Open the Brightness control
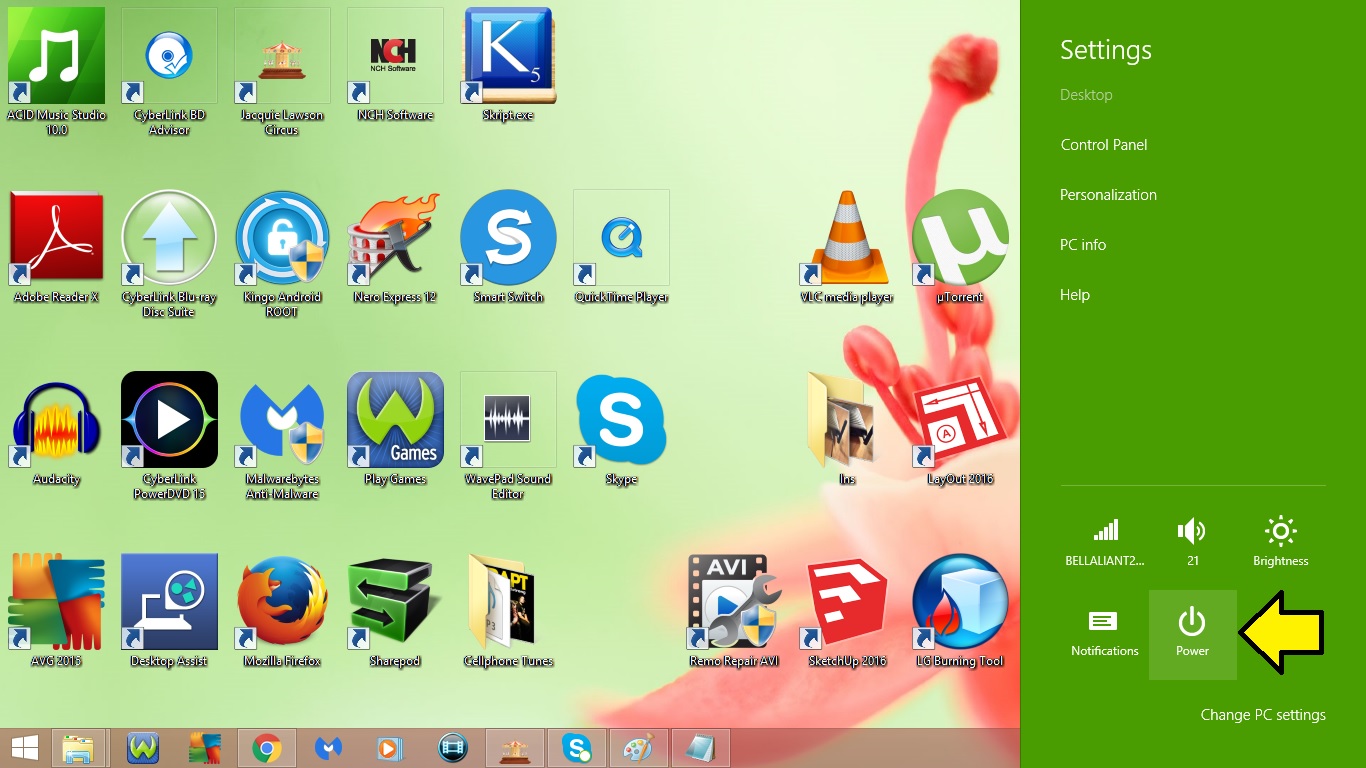 click(1281, 543)
